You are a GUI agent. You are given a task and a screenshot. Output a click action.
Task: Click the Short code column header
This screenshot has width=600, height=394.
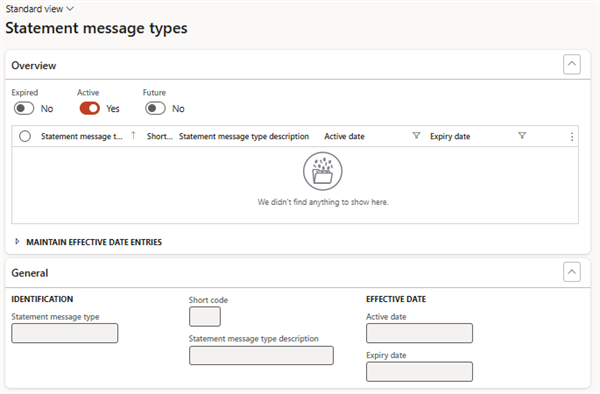(160, 136)
